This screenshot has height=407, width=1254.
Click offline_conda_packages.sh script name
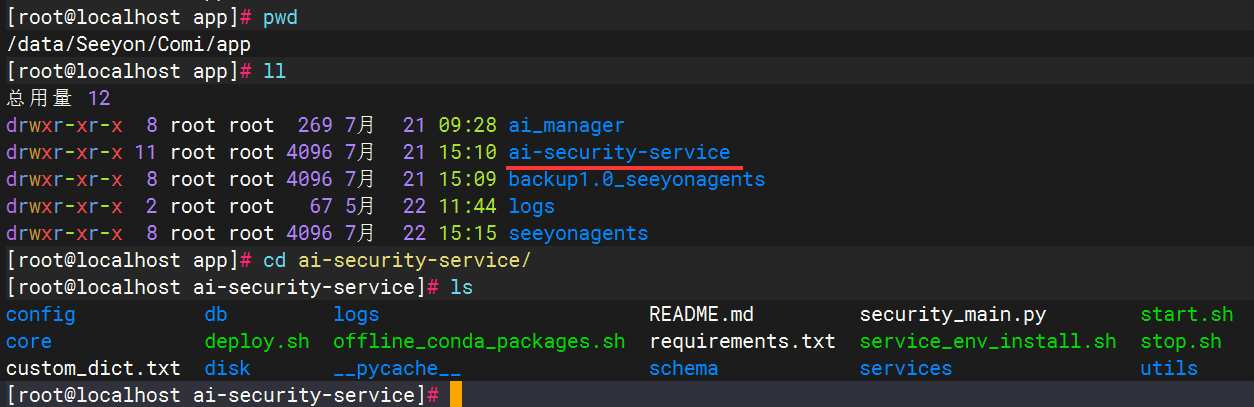pyautogui.click(x=479, y=342)
